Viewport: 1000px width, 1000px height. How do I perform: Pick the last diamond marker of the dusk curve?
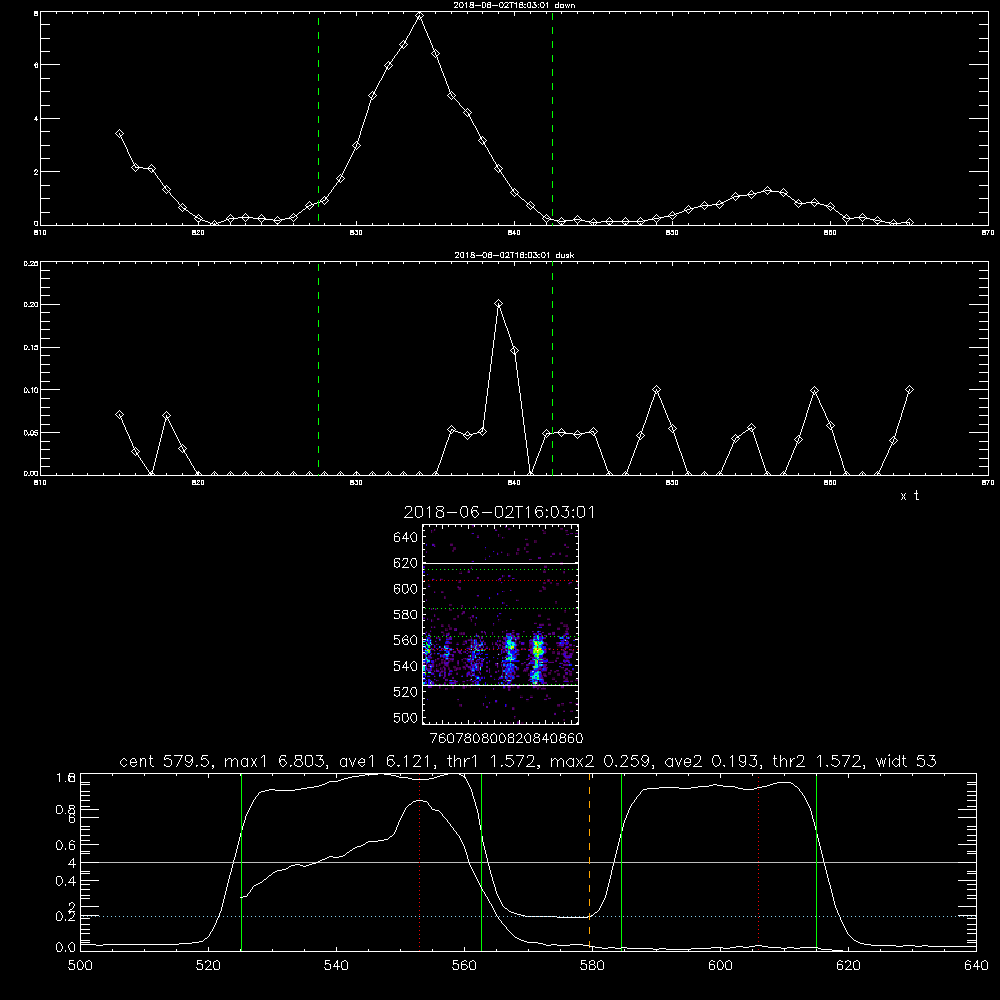[909, 389]
